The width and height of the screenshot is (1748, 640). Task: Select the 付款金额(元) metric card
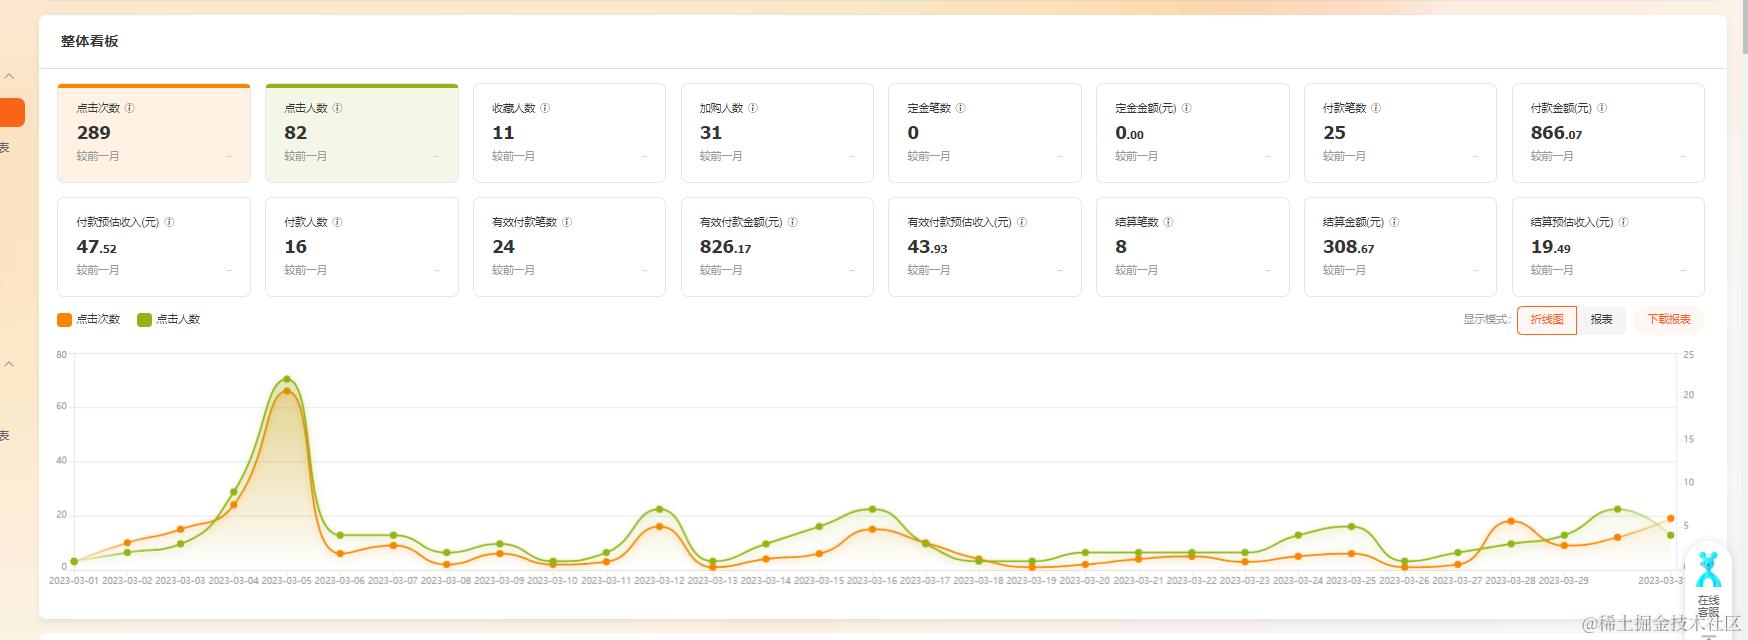(1608, 133)
